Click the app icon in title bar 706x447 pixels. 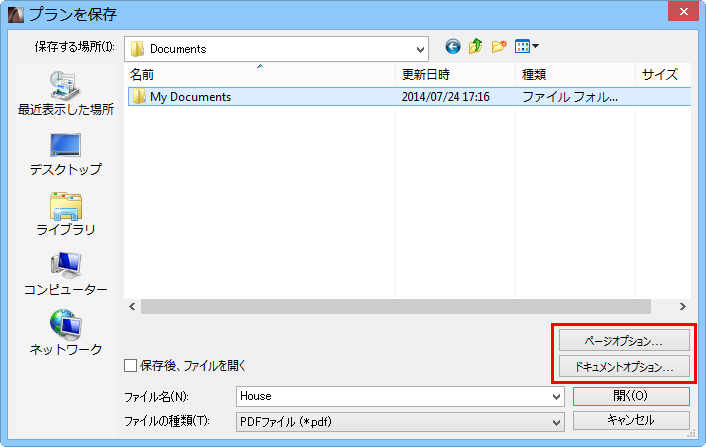[16, 14]
